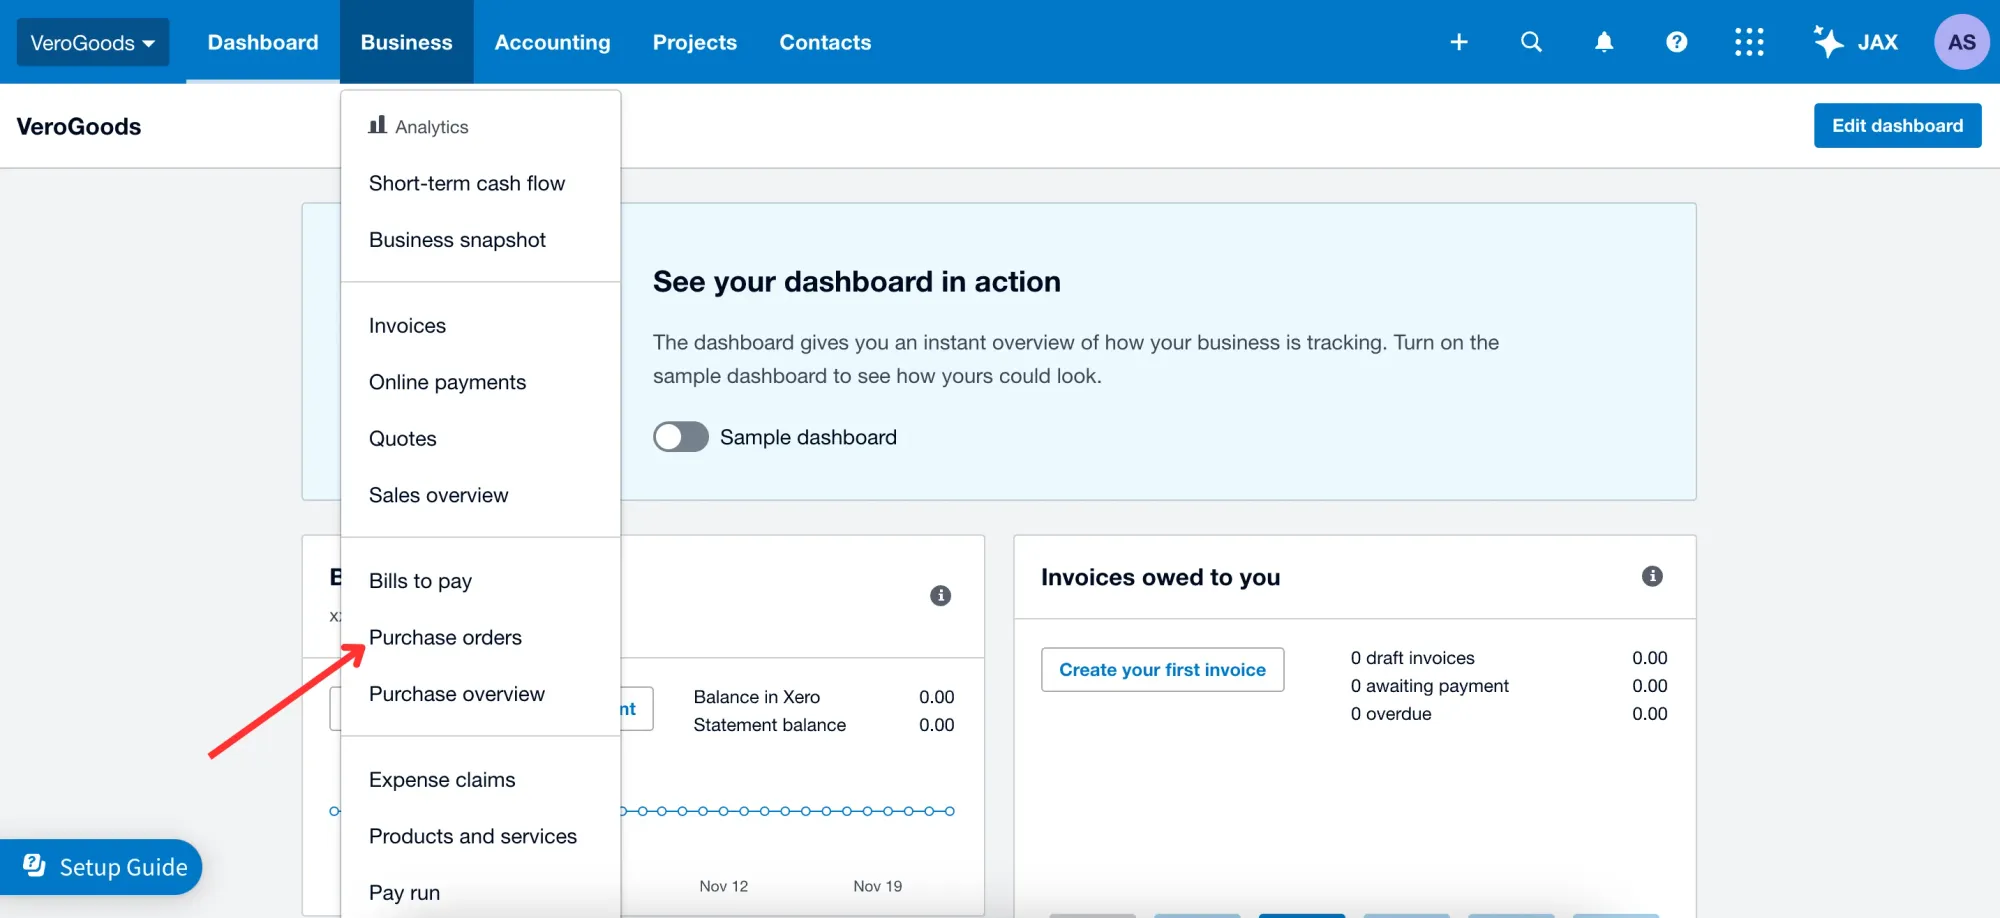Open the Setup Guide

coord(101,867)
